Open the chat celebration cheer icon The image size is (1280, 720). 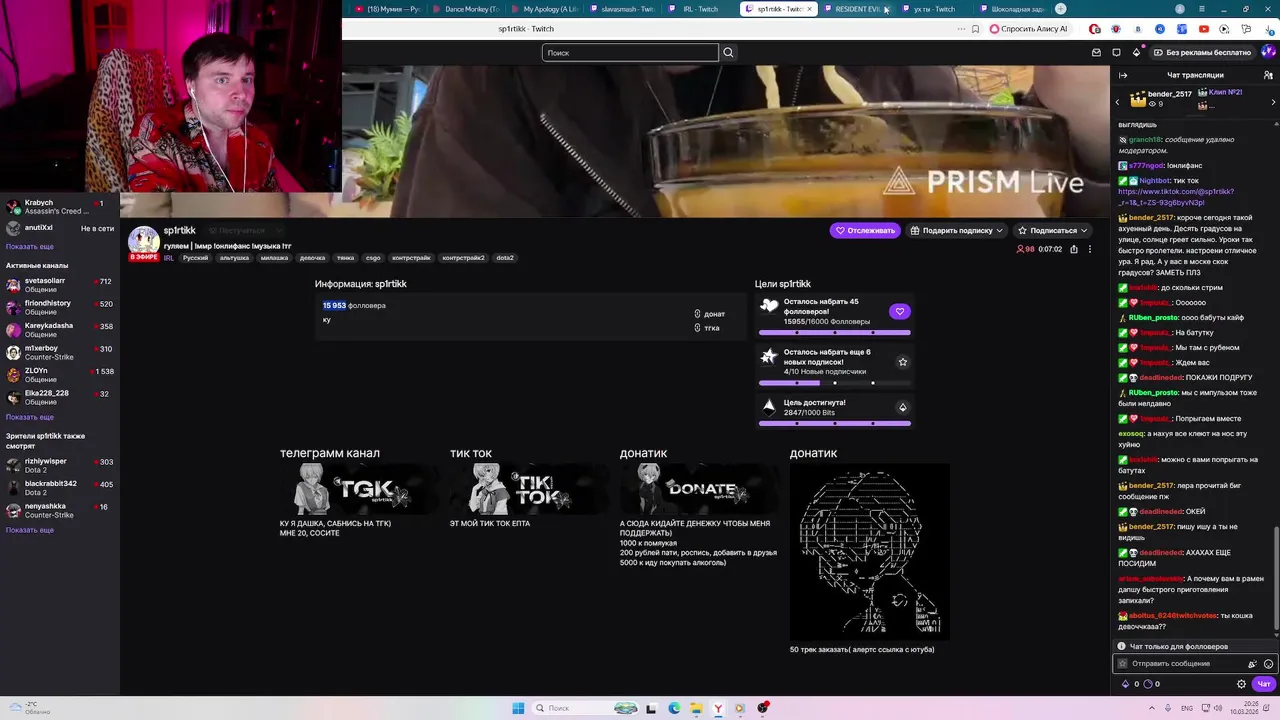point(1252,664)
